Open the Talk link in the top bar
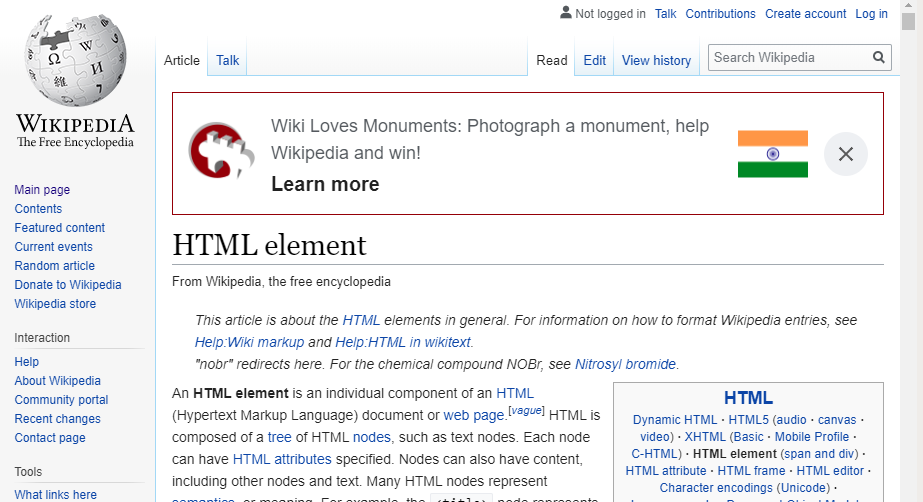 [x=666, y=14]
